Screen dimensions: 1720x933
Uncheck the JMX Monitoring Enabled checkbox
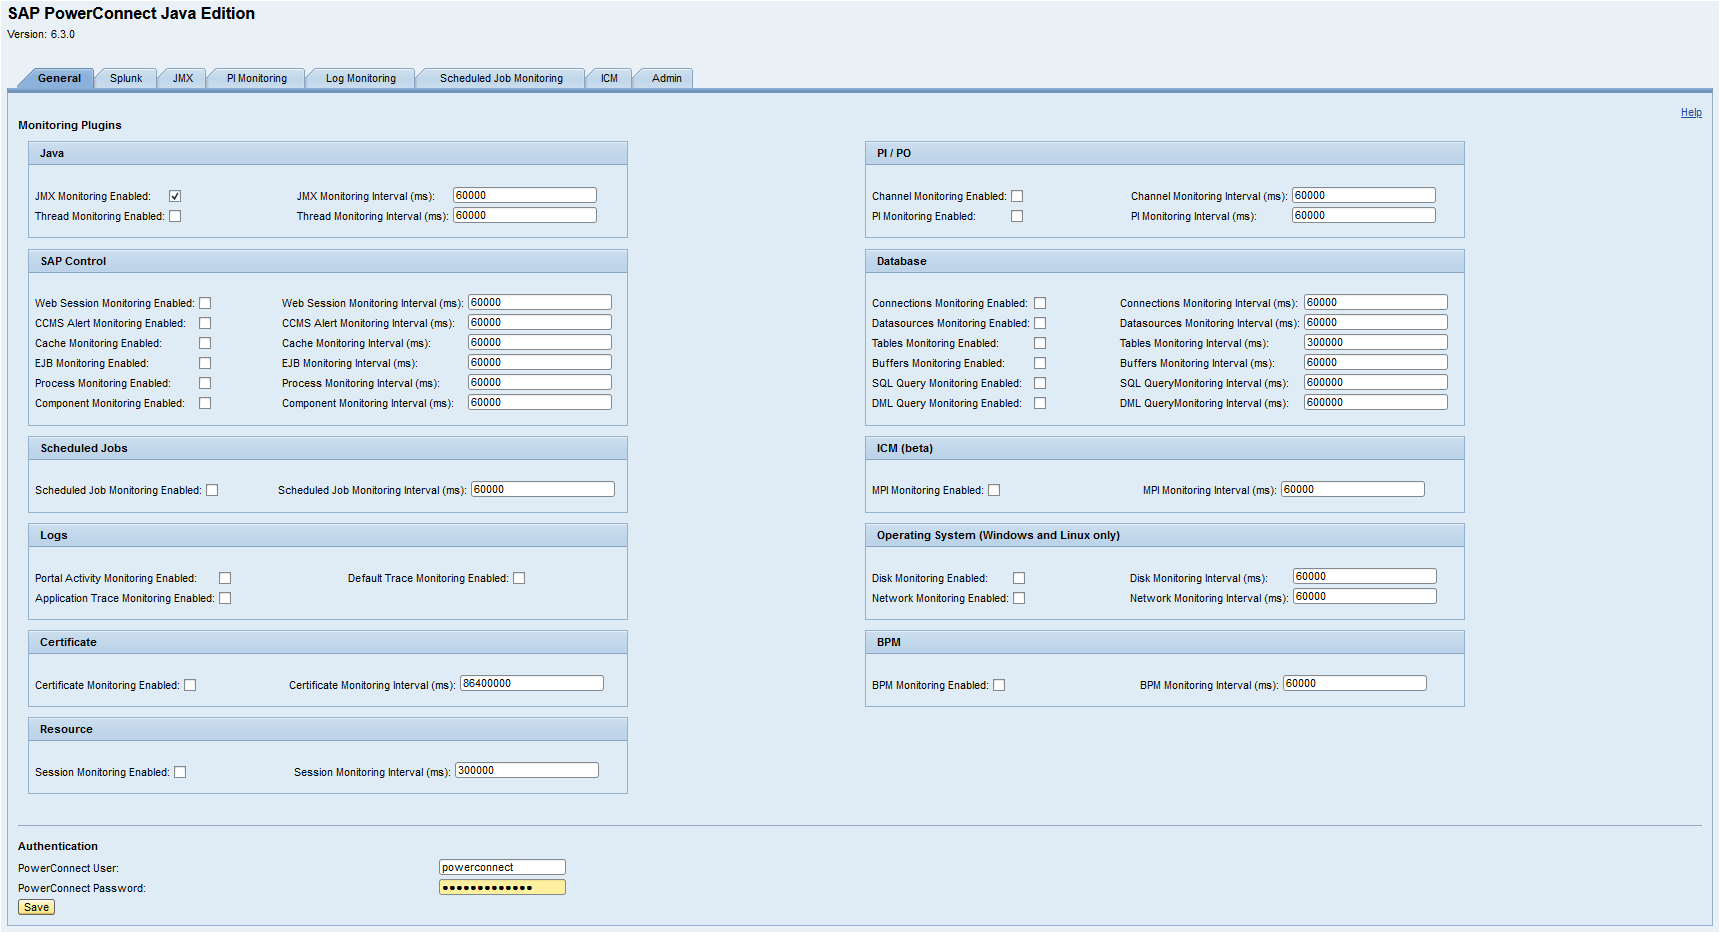[175, 196]
